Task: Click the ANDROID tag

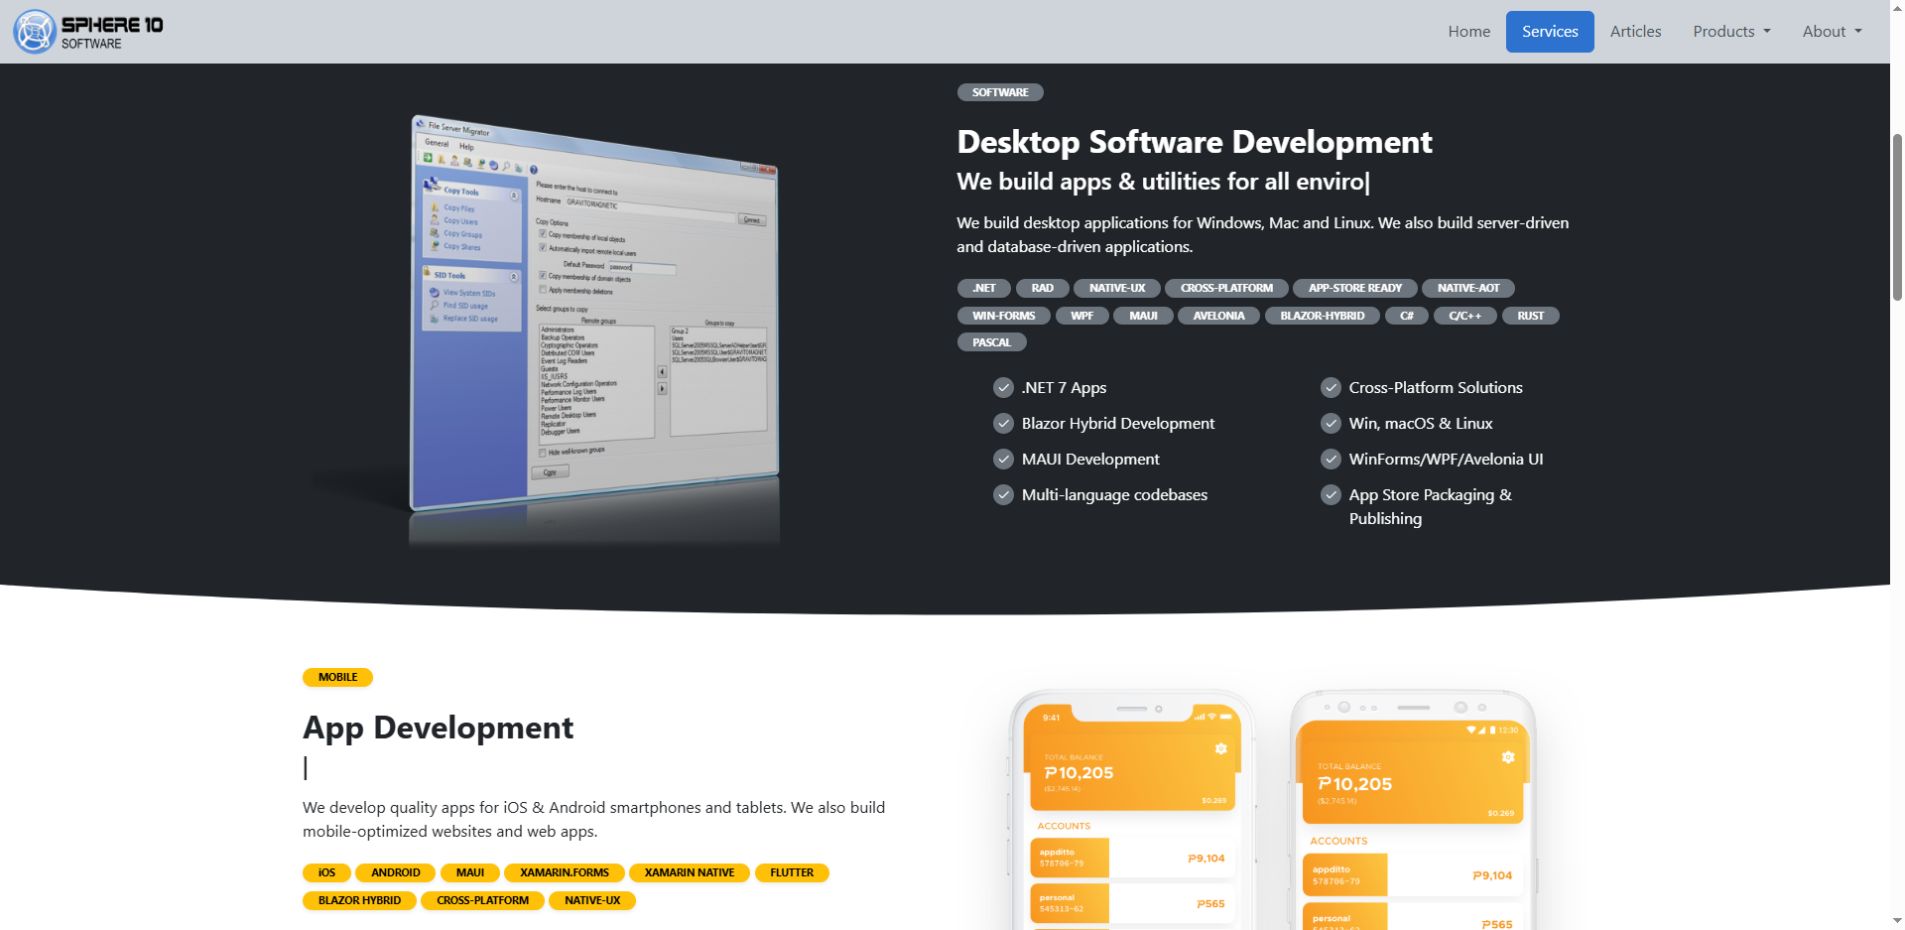Action: tap(395, 873)
